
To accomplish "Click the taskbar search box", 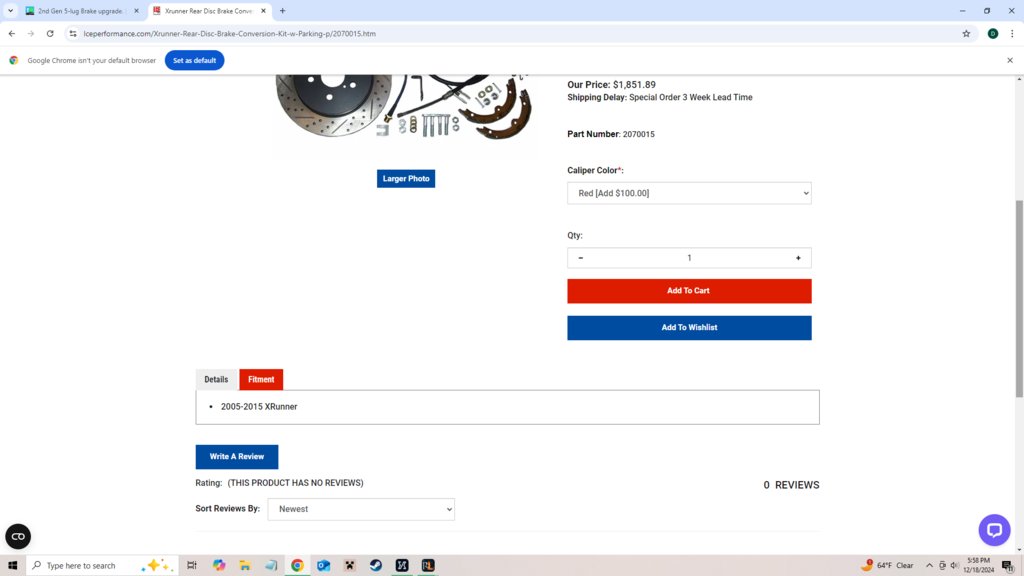I will [102, 566].
